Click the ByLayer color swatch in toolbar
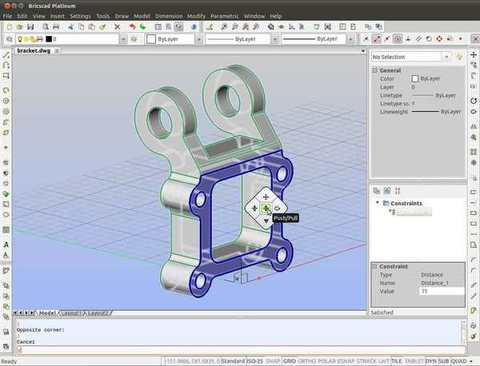Image resolution: width=480 pixels, height=366 pixels. [151, 39]
